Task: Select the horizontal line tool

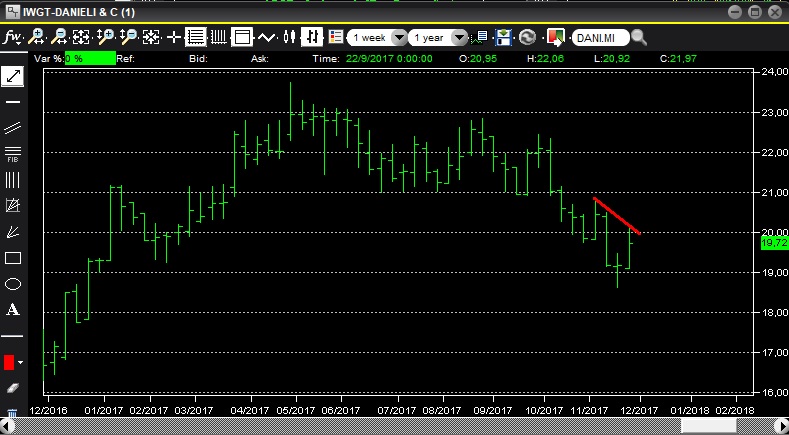Action: pos(13,102)
